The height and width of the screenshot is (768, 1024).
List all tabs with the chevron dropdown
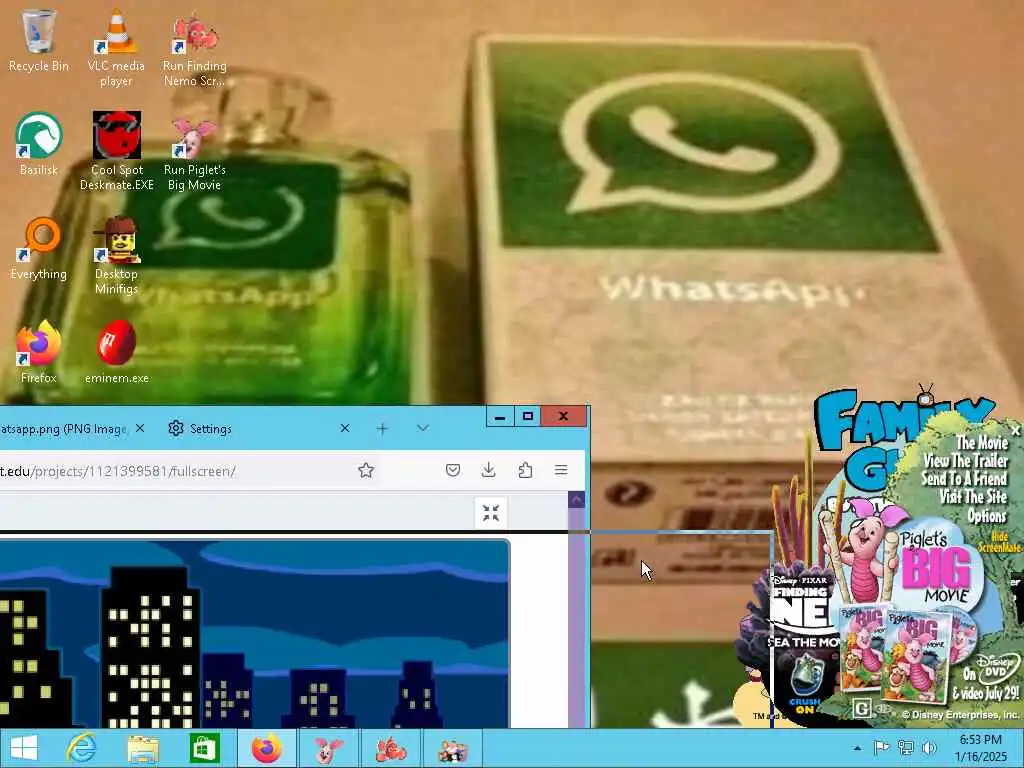[x=423, y=428]
